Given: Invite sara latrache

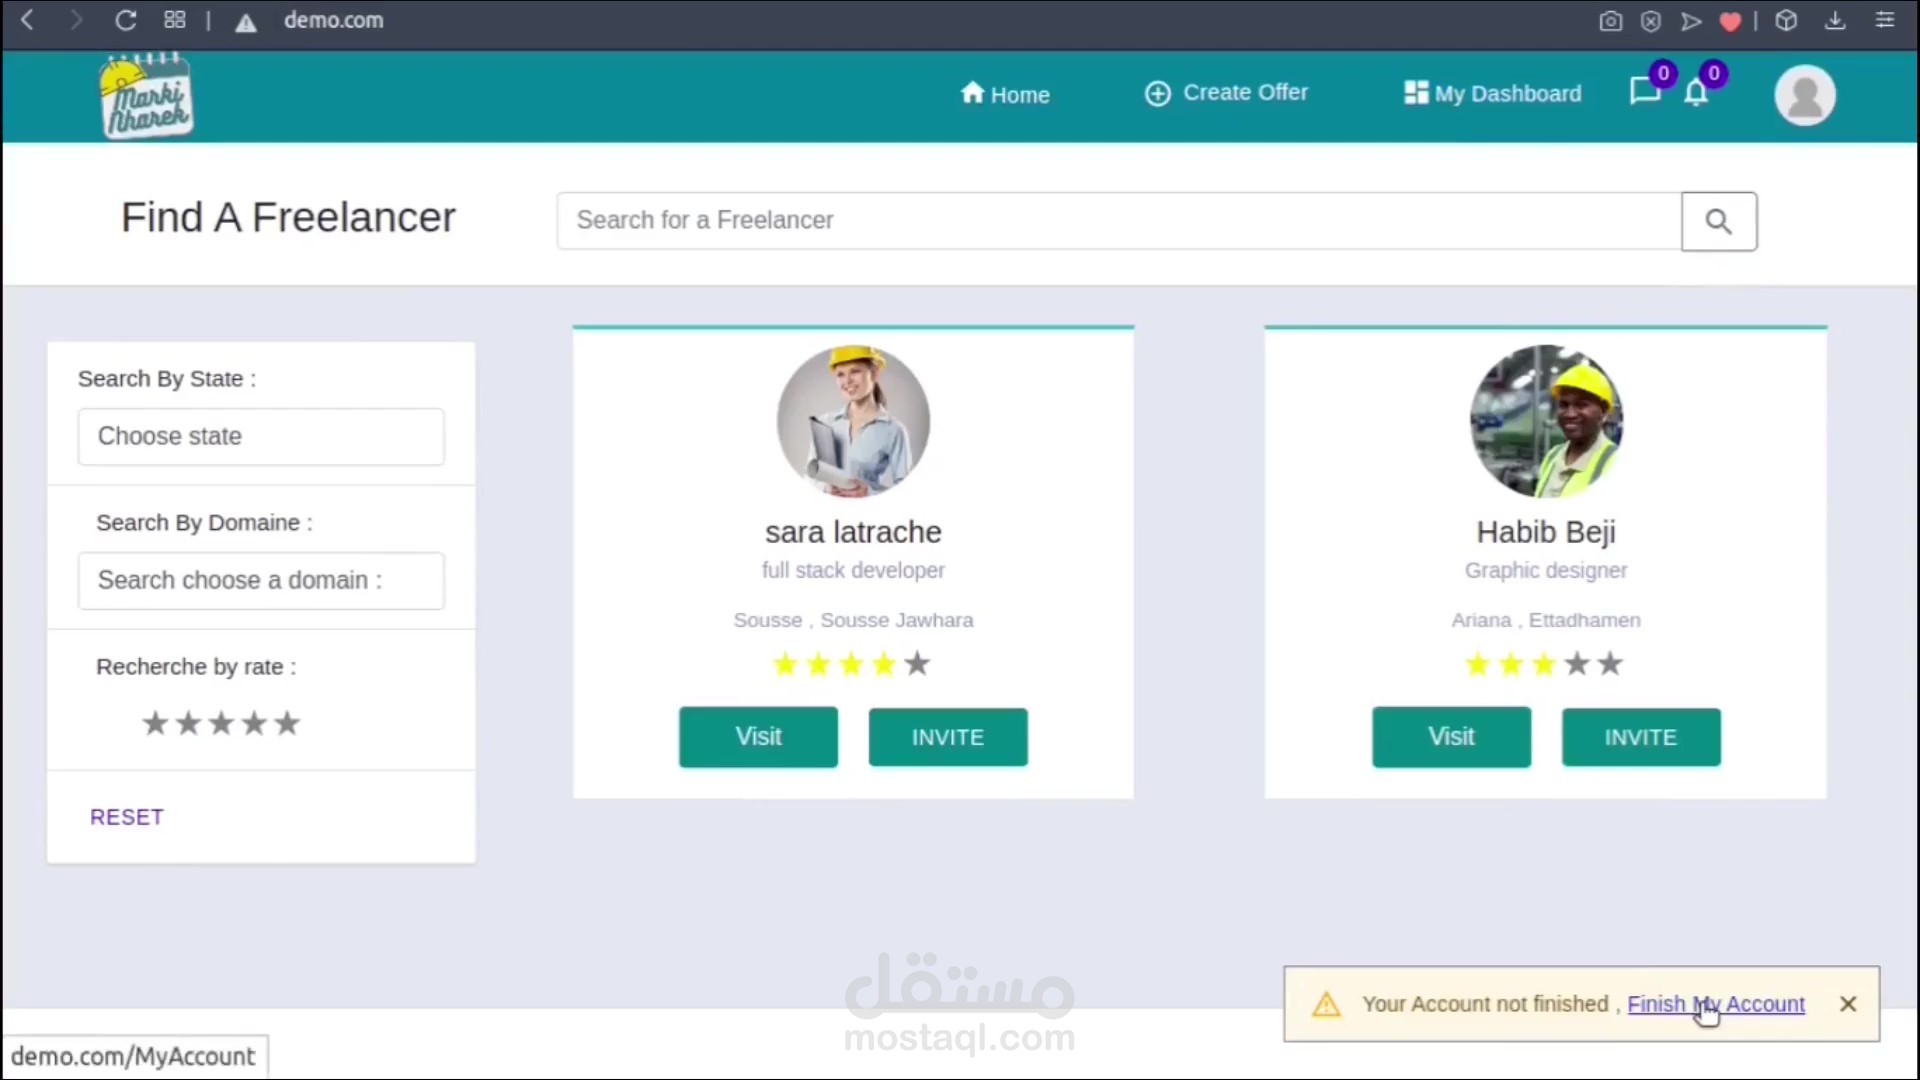Looking at the screenshot, I should tap(947, 737).
